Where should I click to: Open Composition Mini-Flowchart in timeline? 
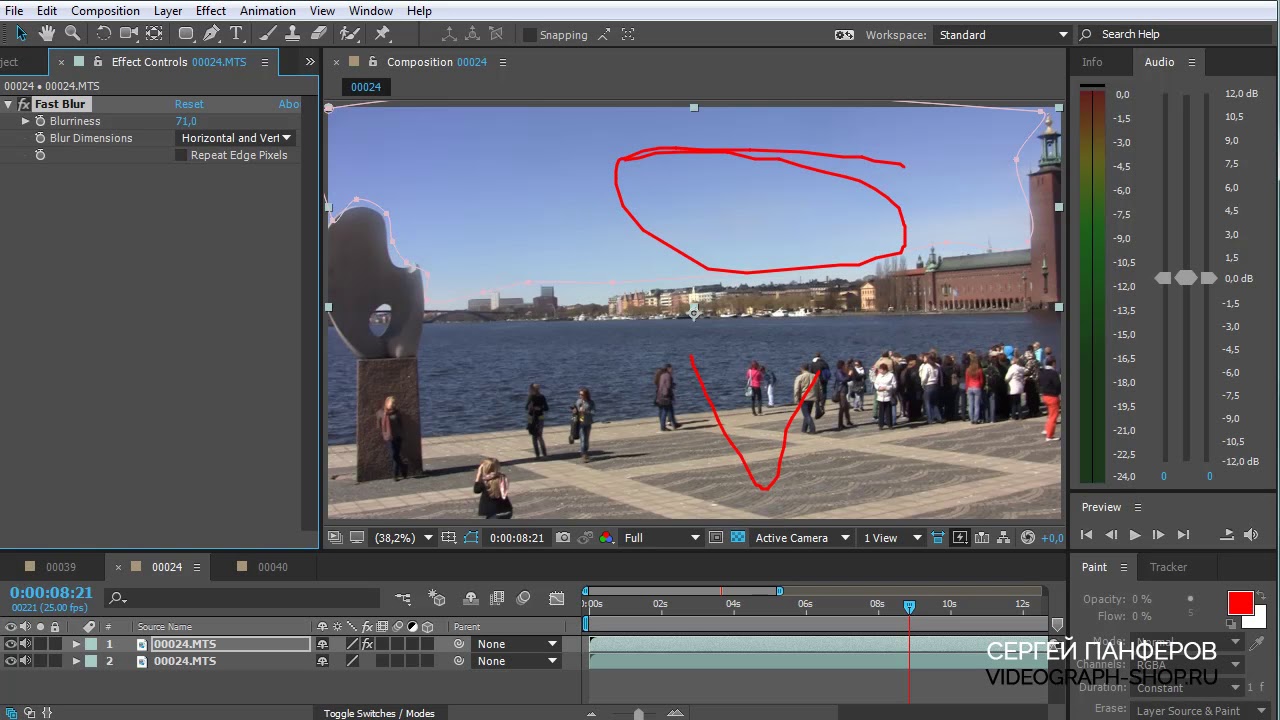click(x=403, y=598)
